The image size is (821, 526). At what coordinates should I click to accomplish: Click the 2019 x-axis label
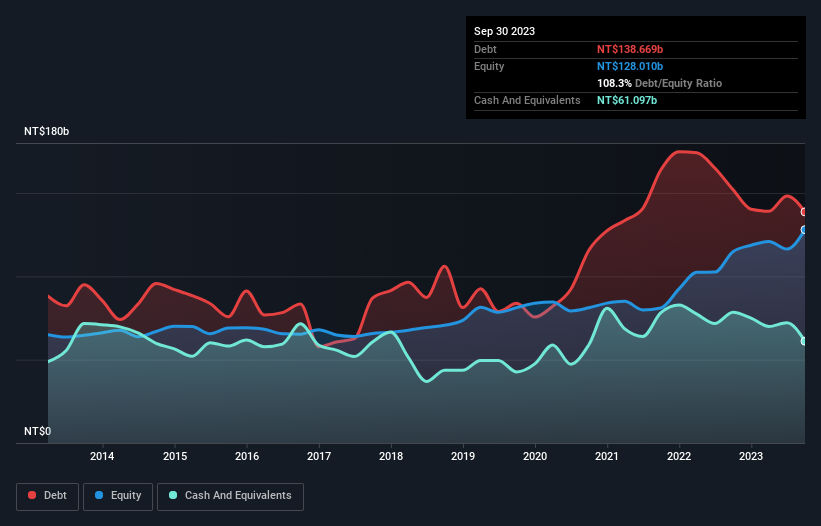(463, 456)
